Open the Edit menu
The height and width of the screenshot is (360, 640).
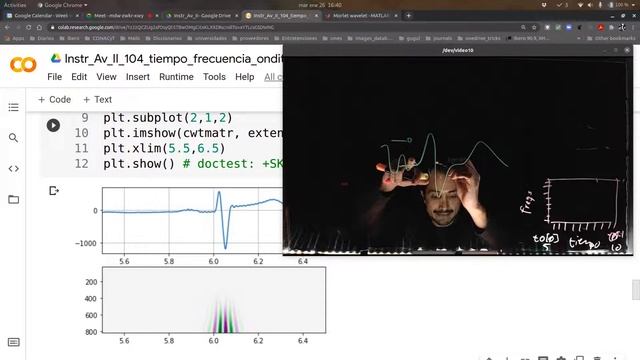pyautogui.click(x=79, y=77)
